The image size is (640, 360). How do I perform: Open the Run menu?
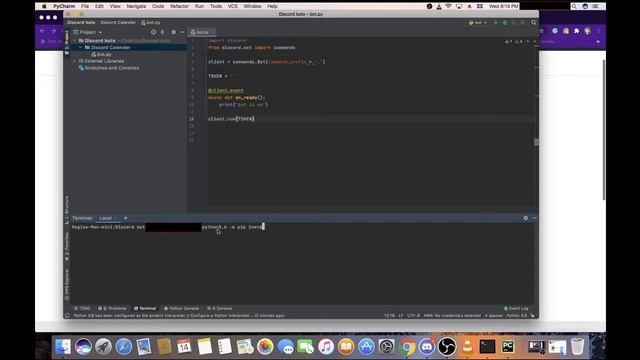(199, 6)
